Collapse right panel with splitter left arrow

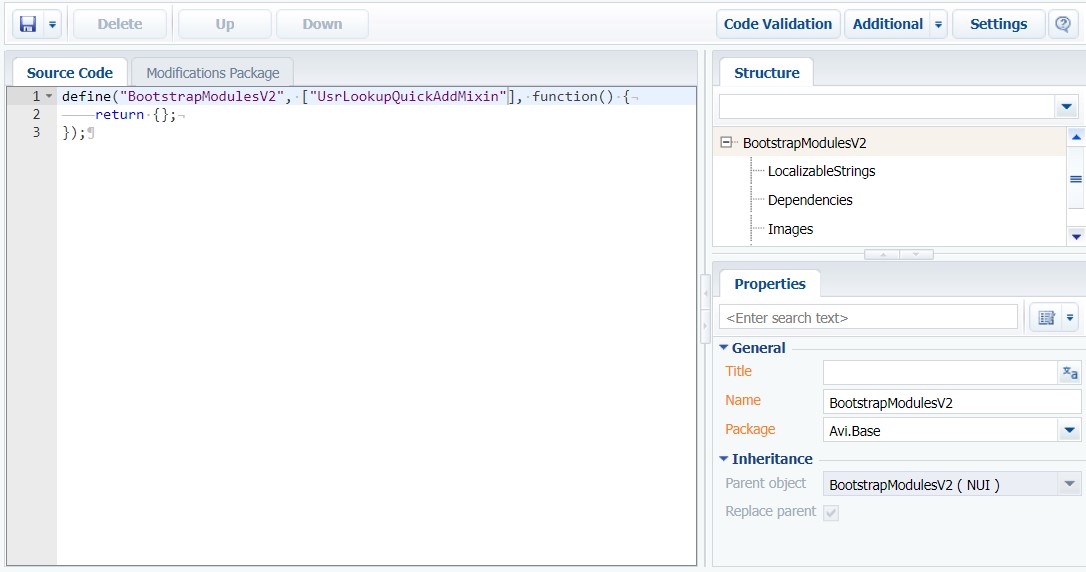coord(705,294)
